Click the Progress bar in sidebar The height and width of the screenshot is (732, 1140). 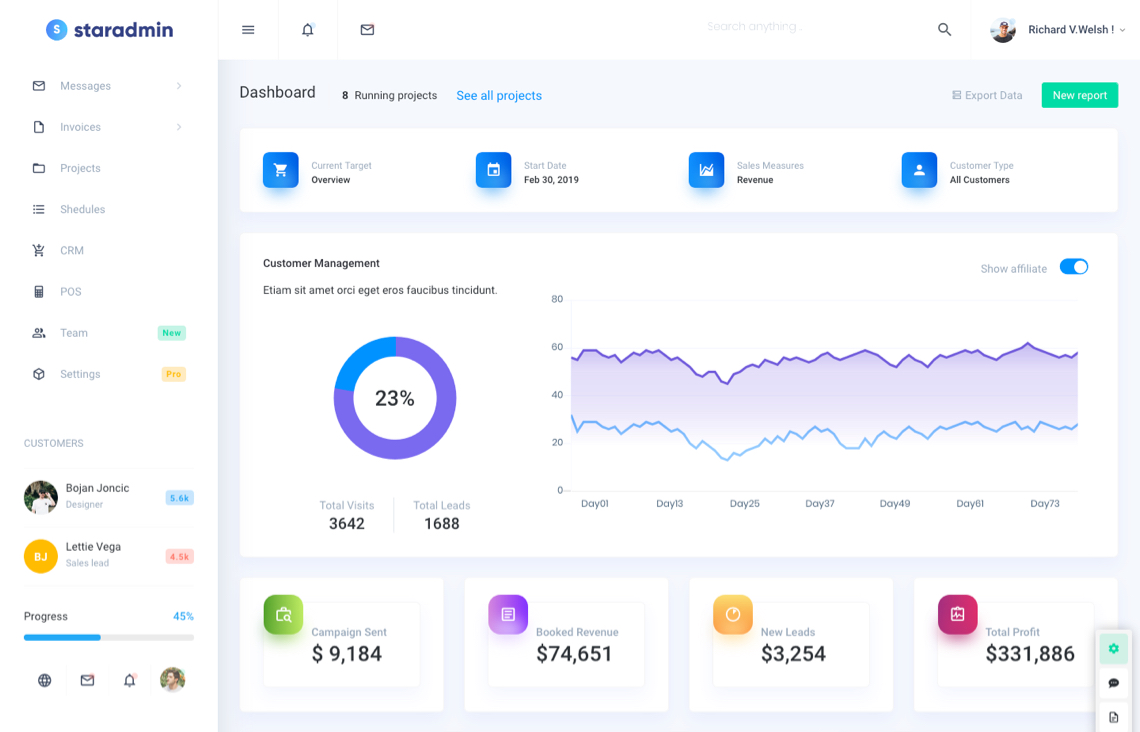(x=109, y=637)
